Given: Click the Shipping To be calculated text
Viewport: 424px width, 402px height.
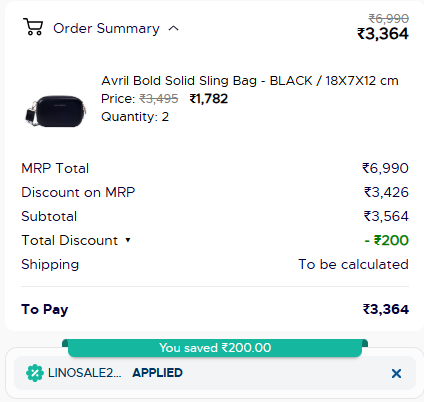Looking at the screenshot, I should (x=353, y=264).
